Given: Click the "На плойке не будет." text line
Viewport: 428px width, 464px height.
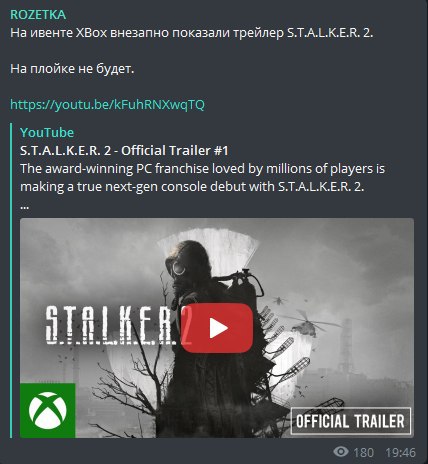Looking at the screenshot, I should pyautogui.click(x=72, y=69).
